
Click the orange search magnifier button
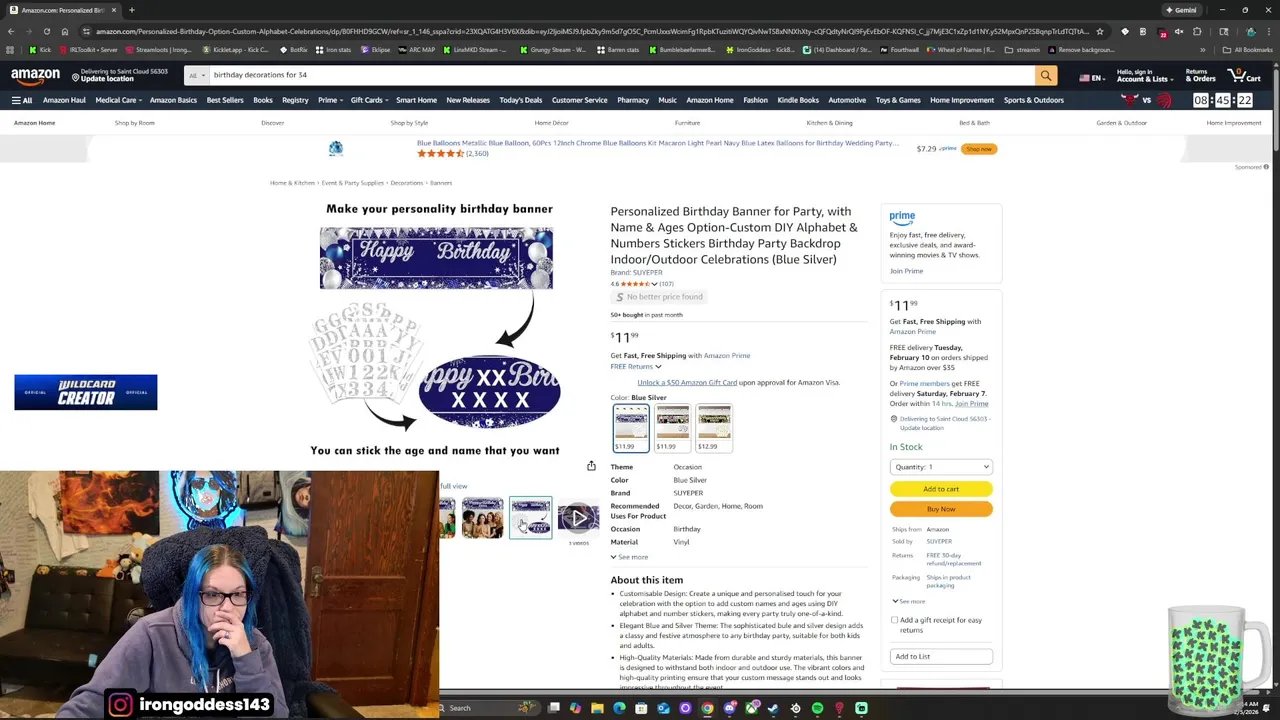point(1046,75)
